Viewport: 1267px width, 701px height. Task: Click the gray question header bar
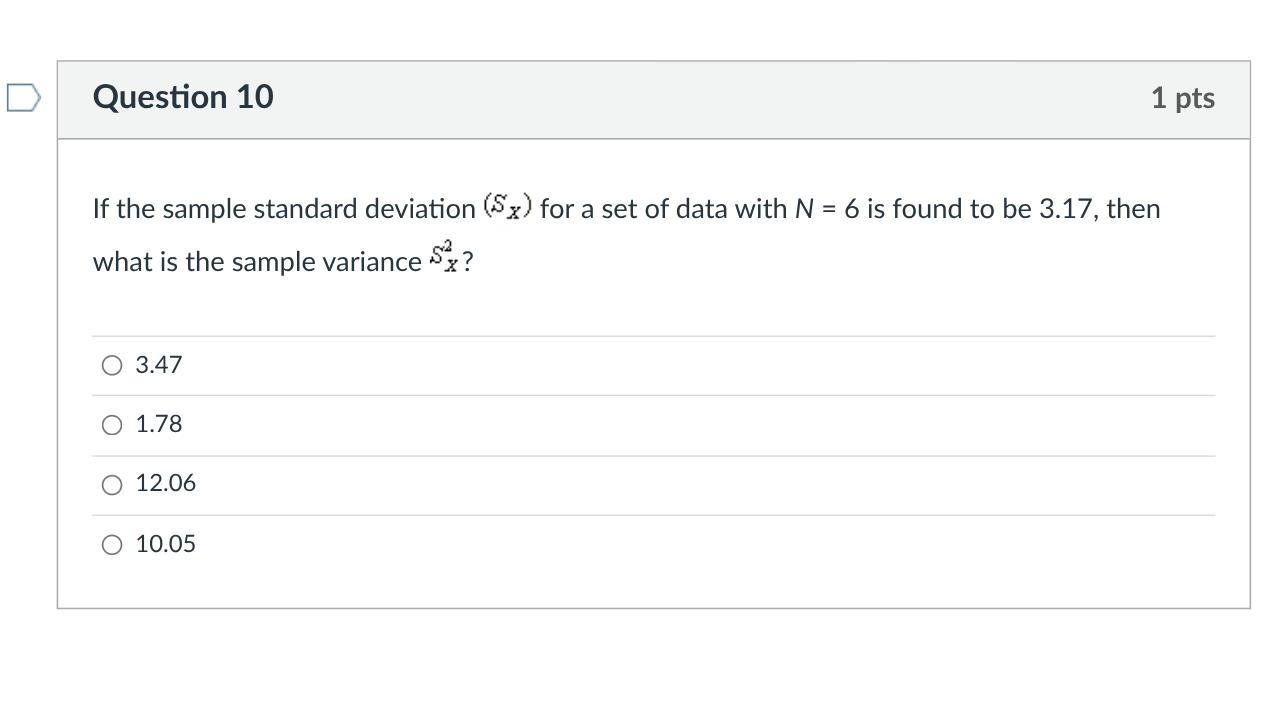coord(650,97)
